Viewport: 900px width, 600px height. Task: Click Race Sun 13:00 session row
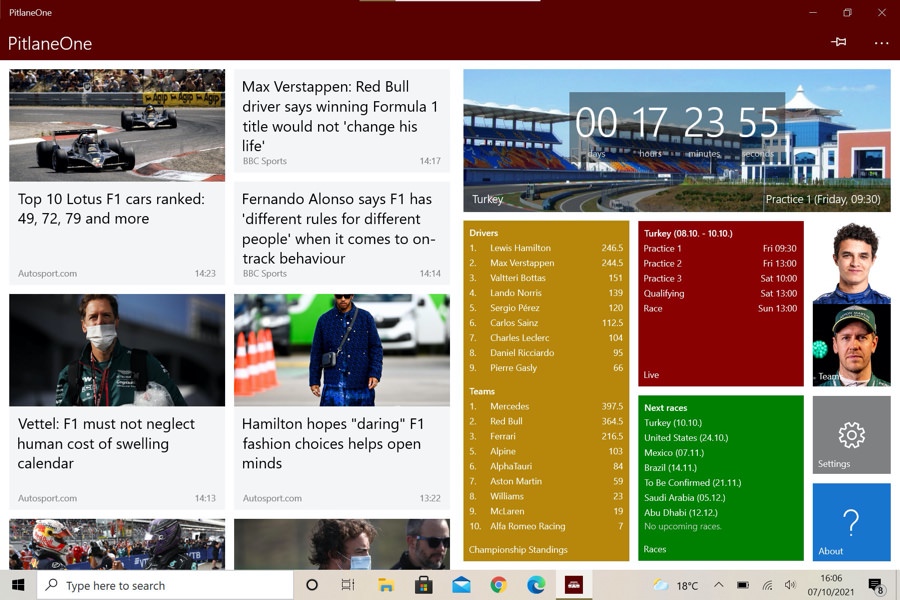pyautogui.click(x=720, y=308)
